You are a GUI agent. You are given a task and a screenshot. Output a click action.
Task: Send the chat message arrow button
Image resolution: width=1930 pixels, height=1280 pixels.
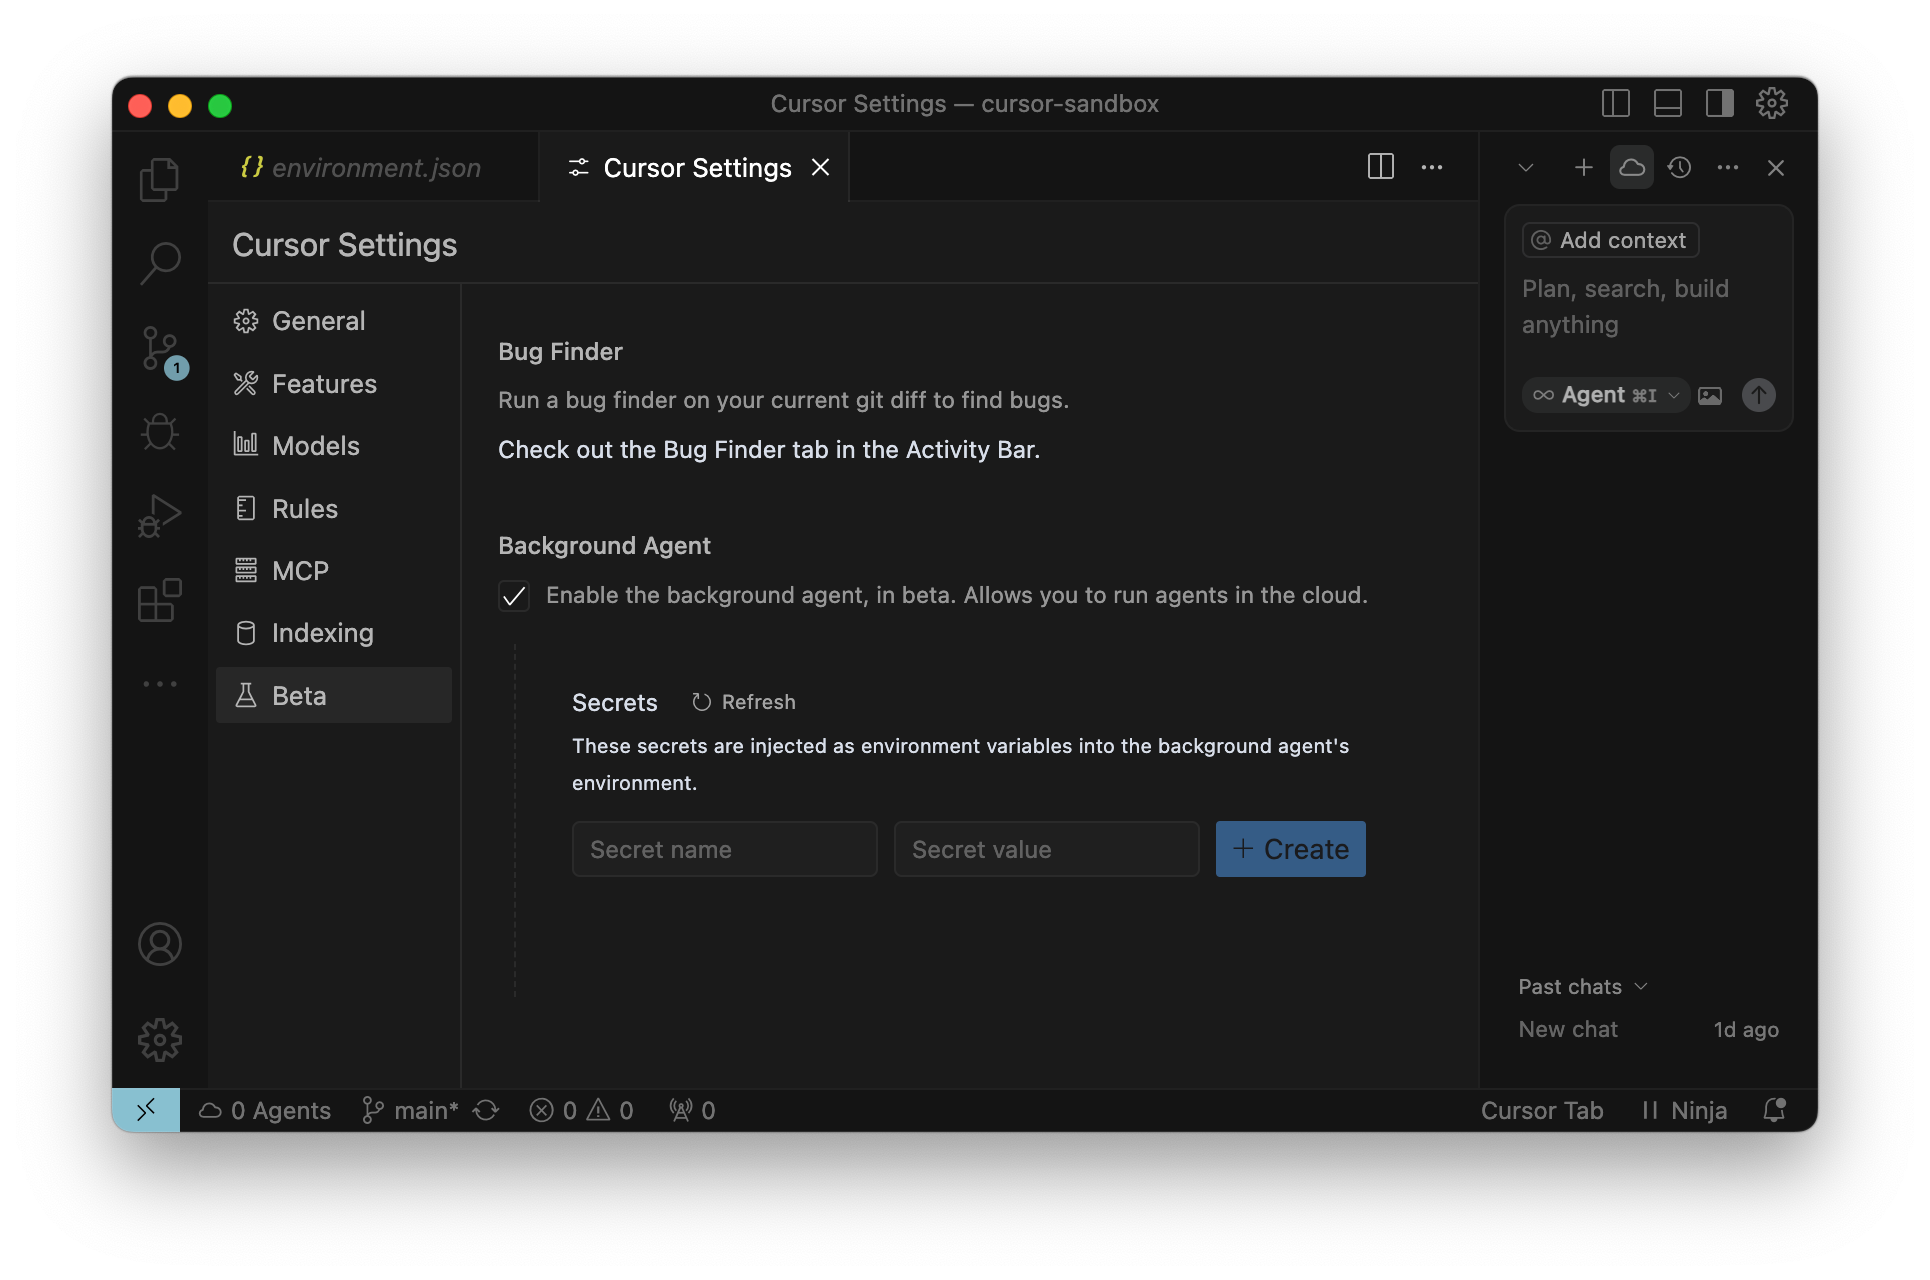coord(1759,395)
